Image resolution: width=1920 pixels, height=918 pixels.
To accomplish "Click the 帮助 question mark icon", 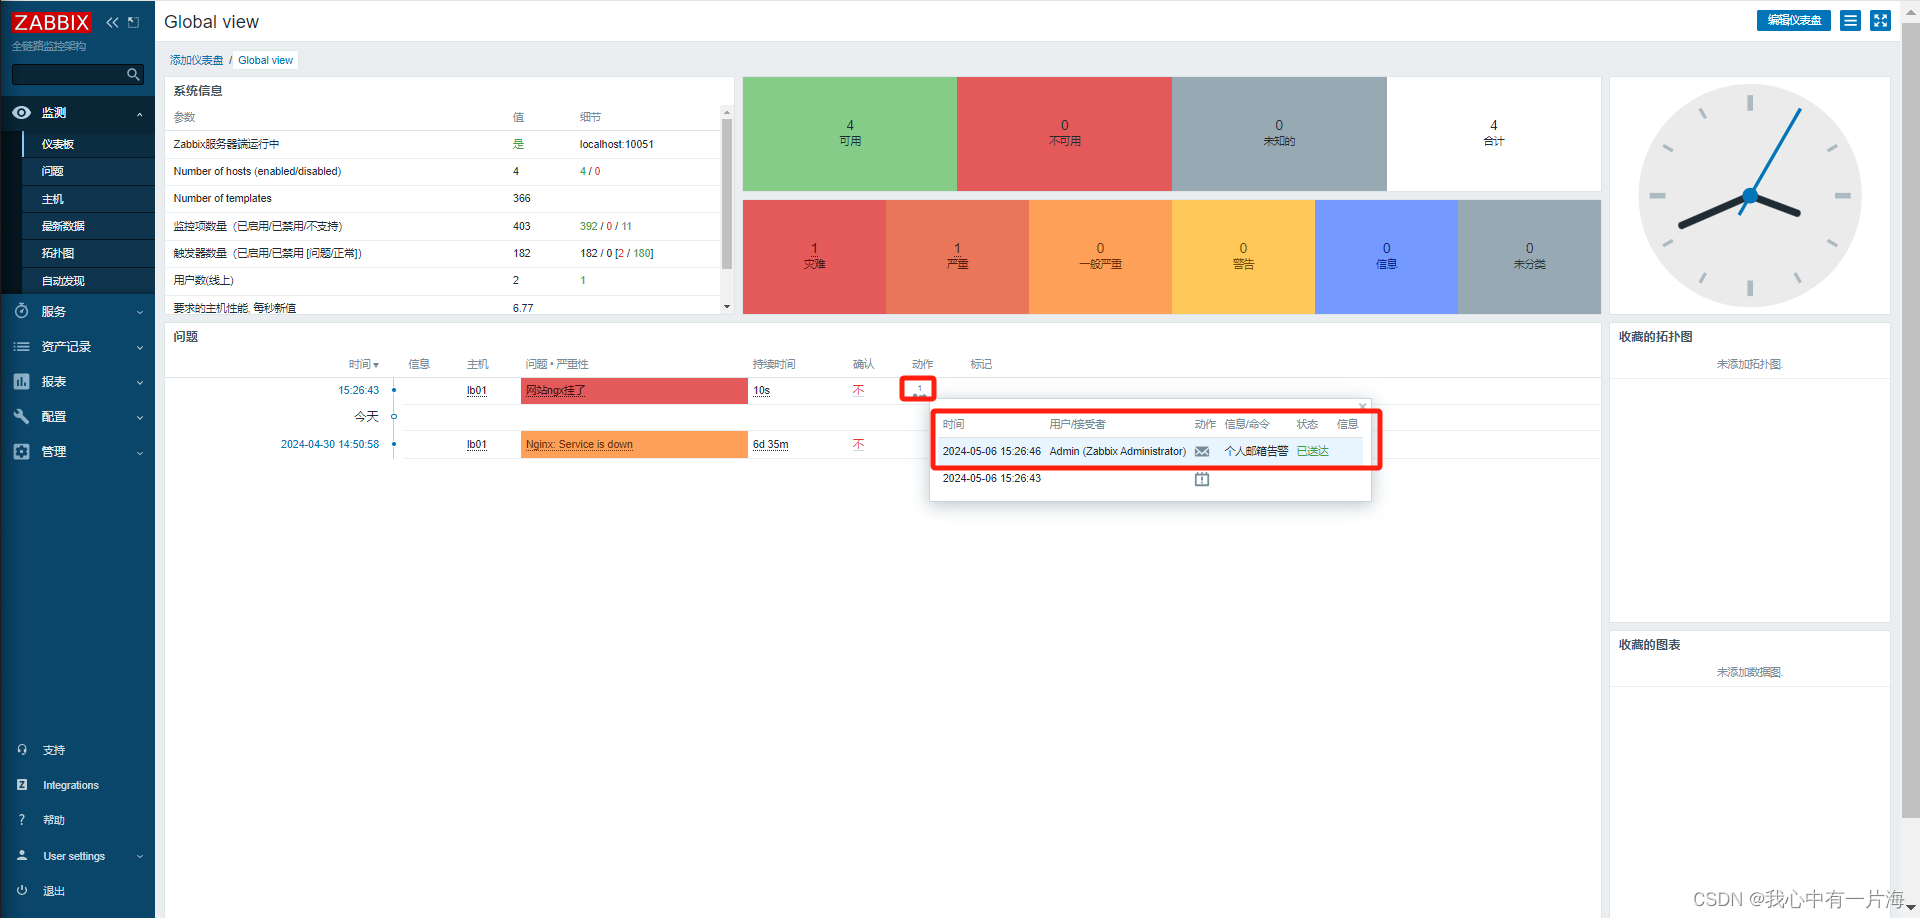I will click(22, 820).
